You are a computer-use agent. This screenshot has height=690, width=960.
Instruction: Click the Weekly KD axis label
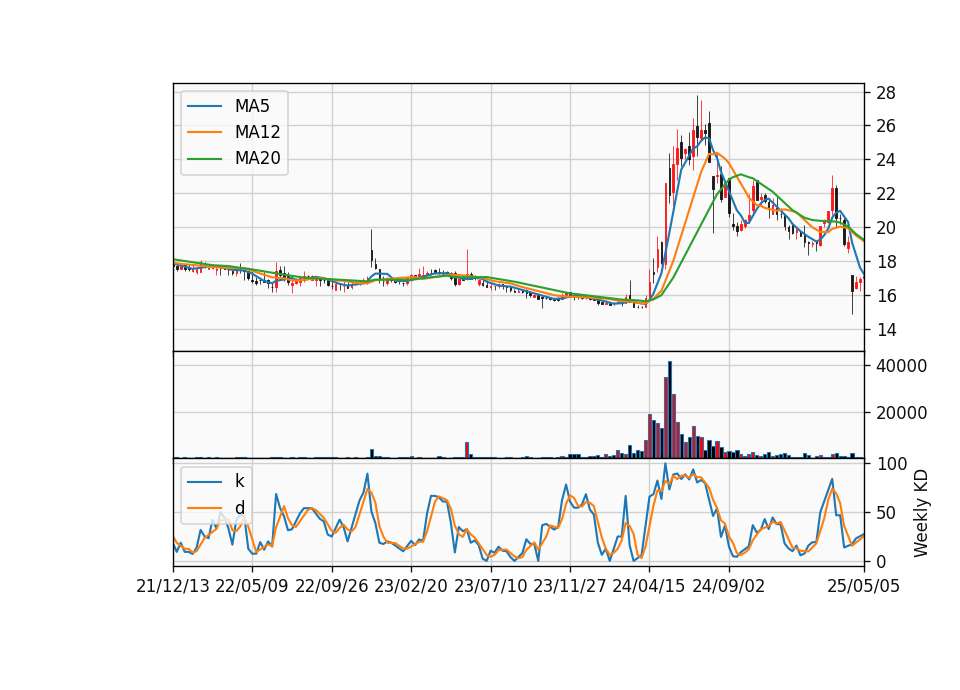pos(920,513)
